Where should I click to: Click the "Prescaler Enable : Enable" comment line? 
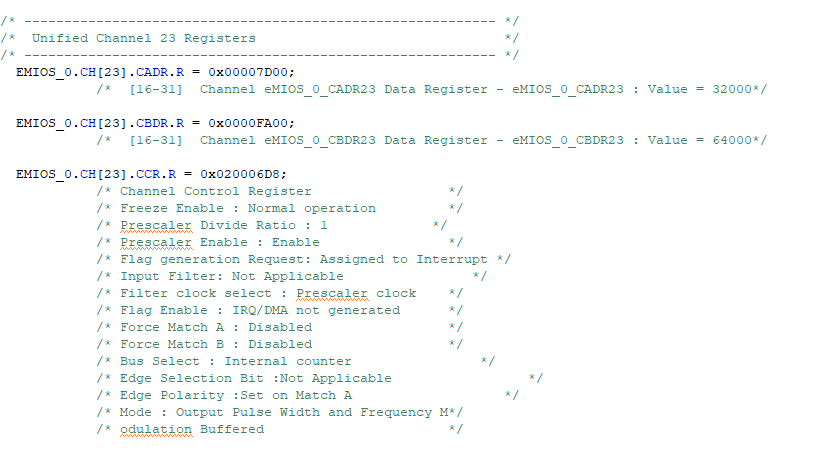click(219, 242)
